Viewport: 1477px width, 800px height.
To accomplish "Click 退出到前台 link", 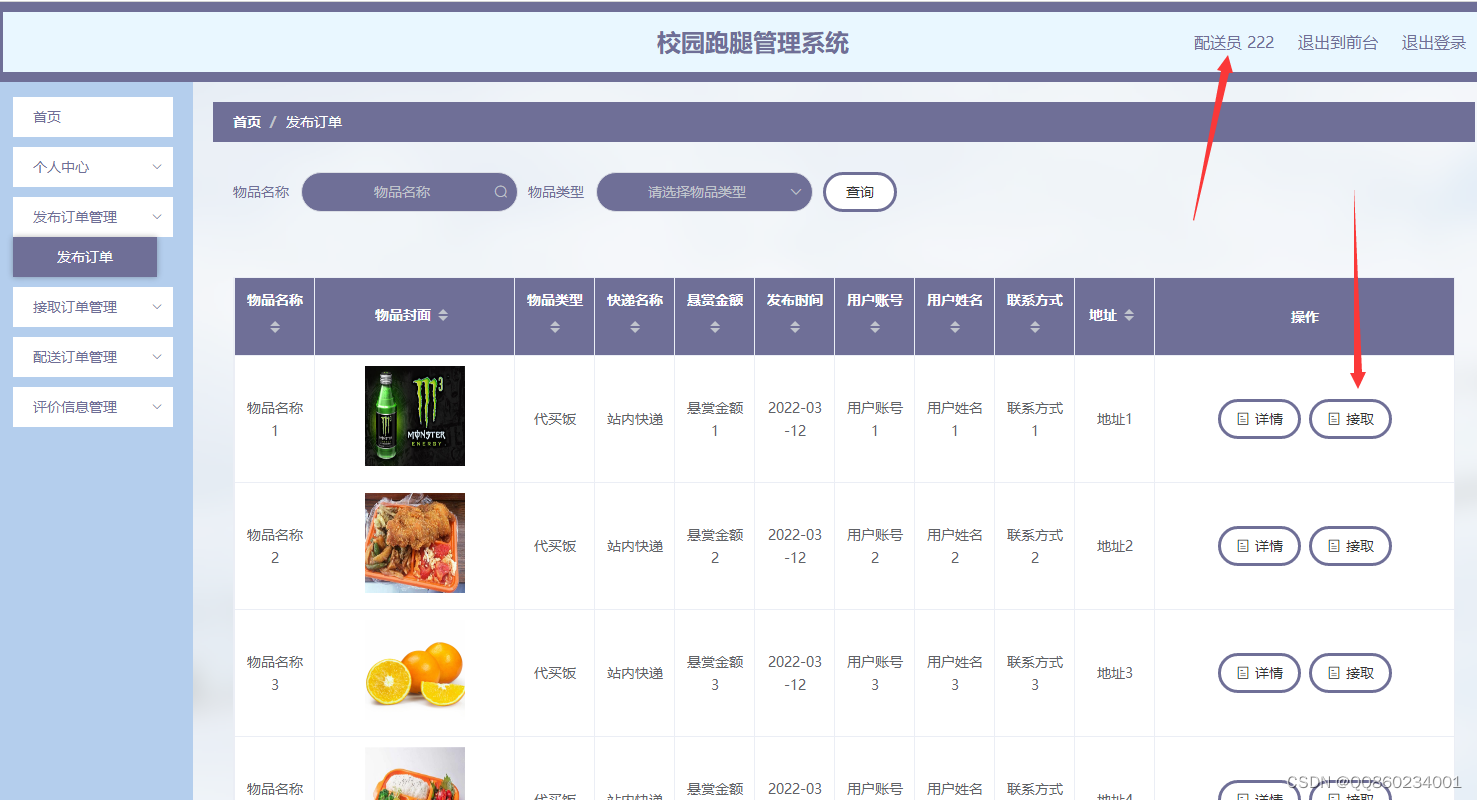I will click(1338, 43).
